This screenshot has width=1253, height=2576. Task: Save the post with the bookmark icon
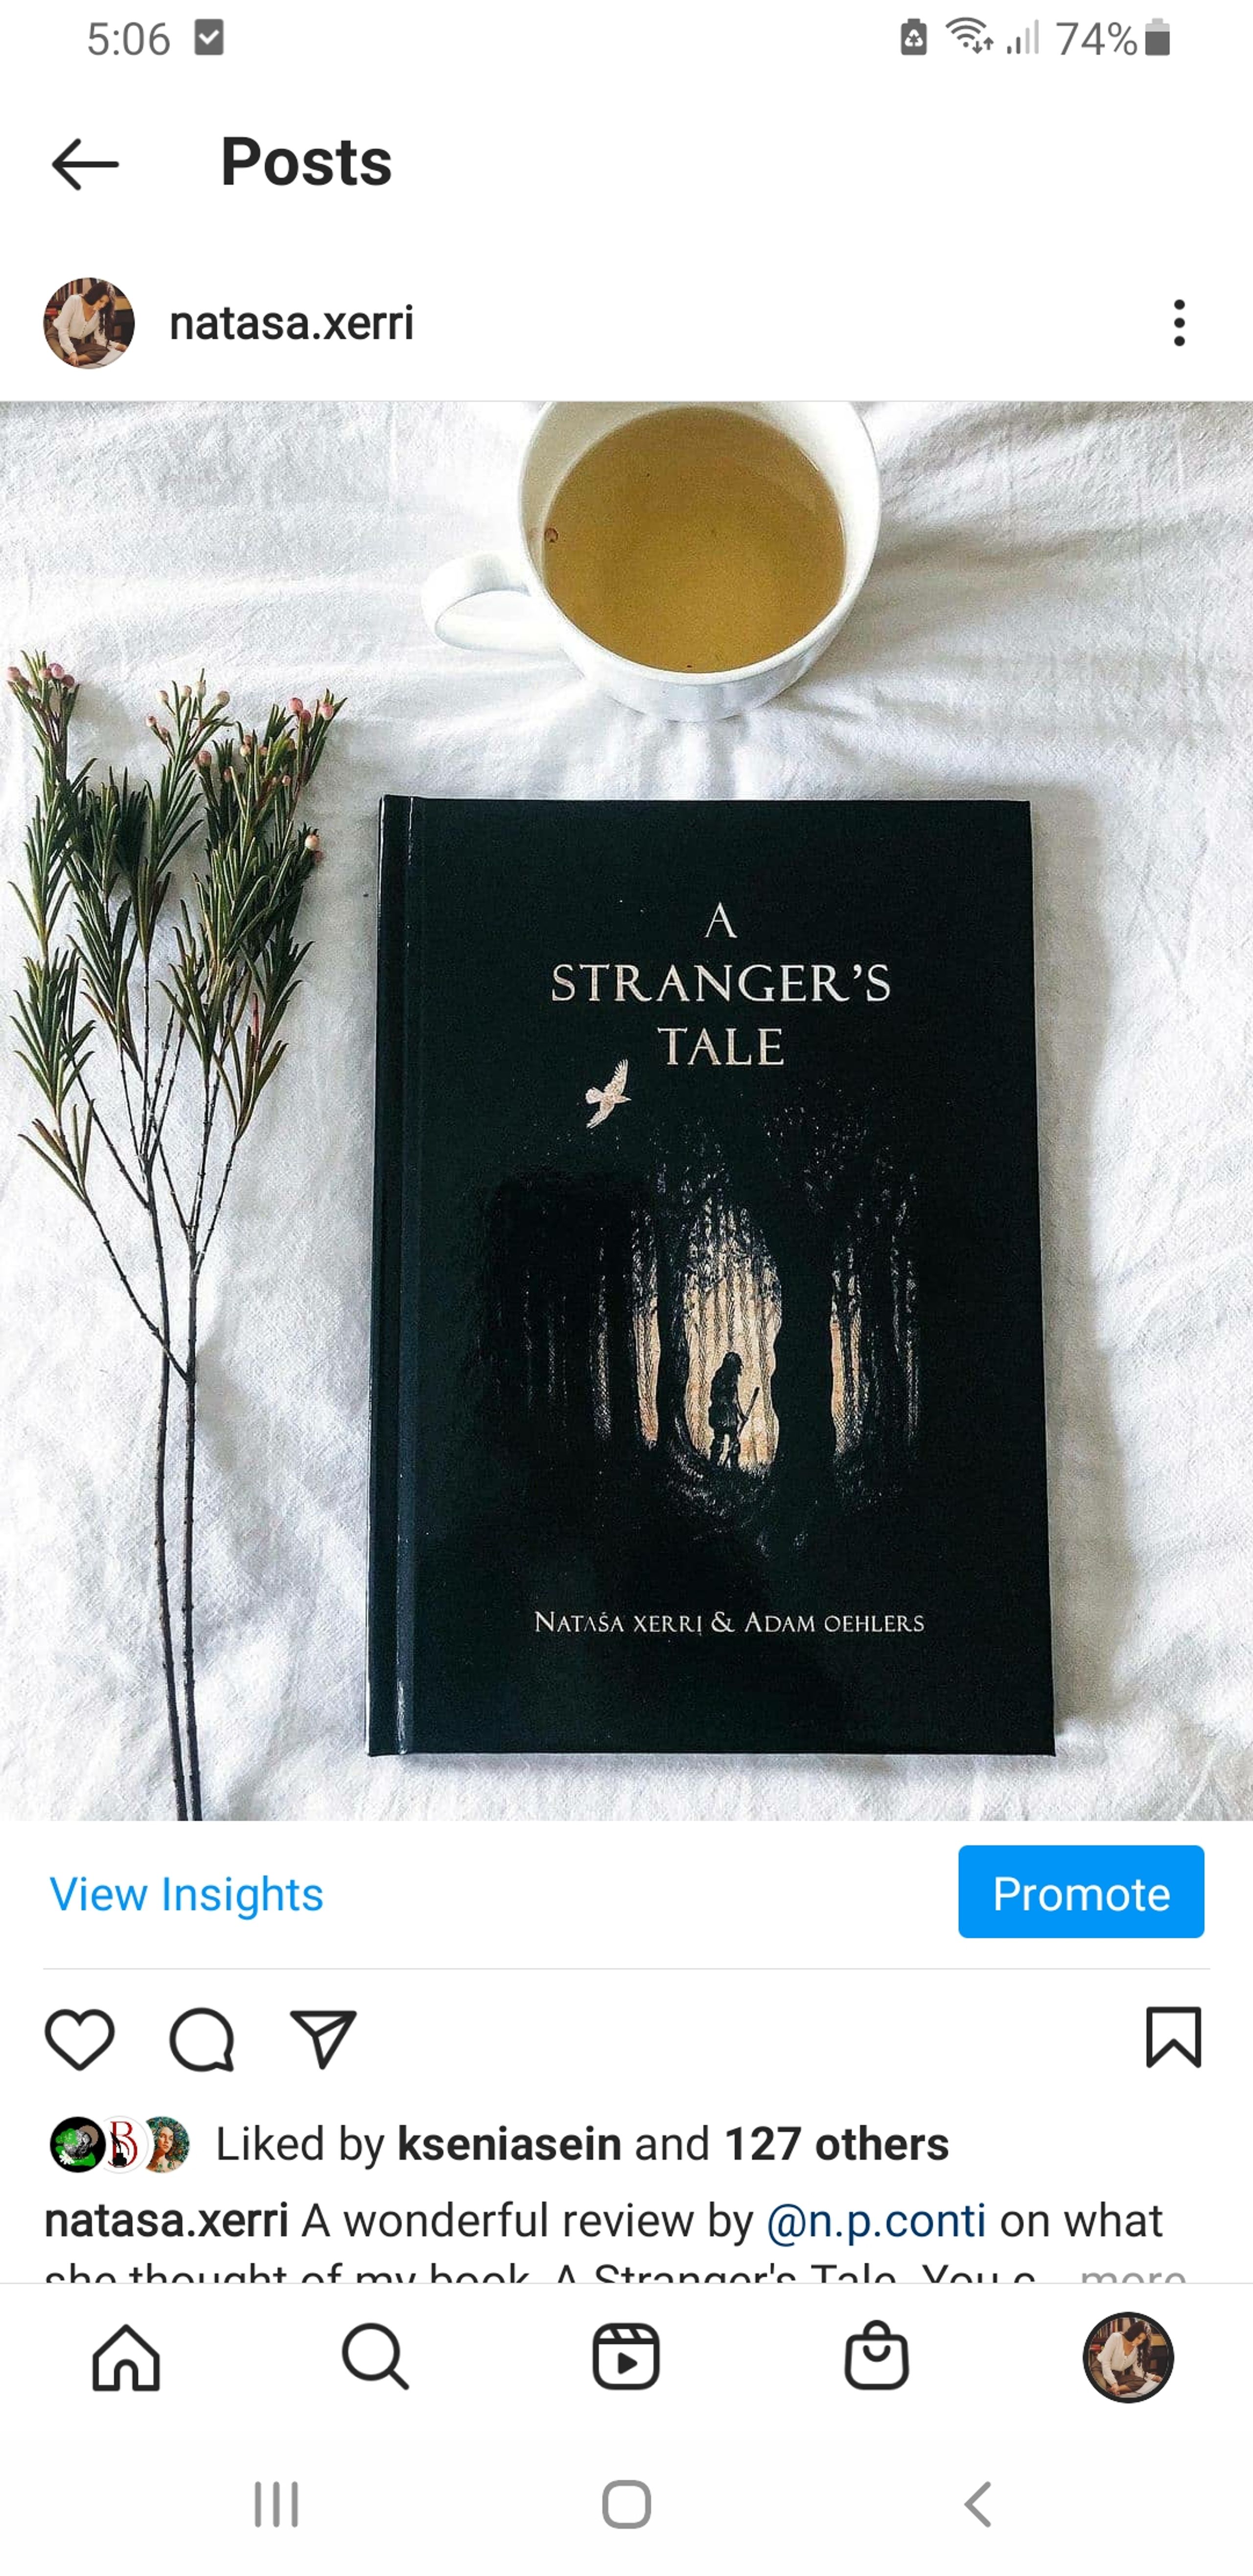[1173, 2037]
